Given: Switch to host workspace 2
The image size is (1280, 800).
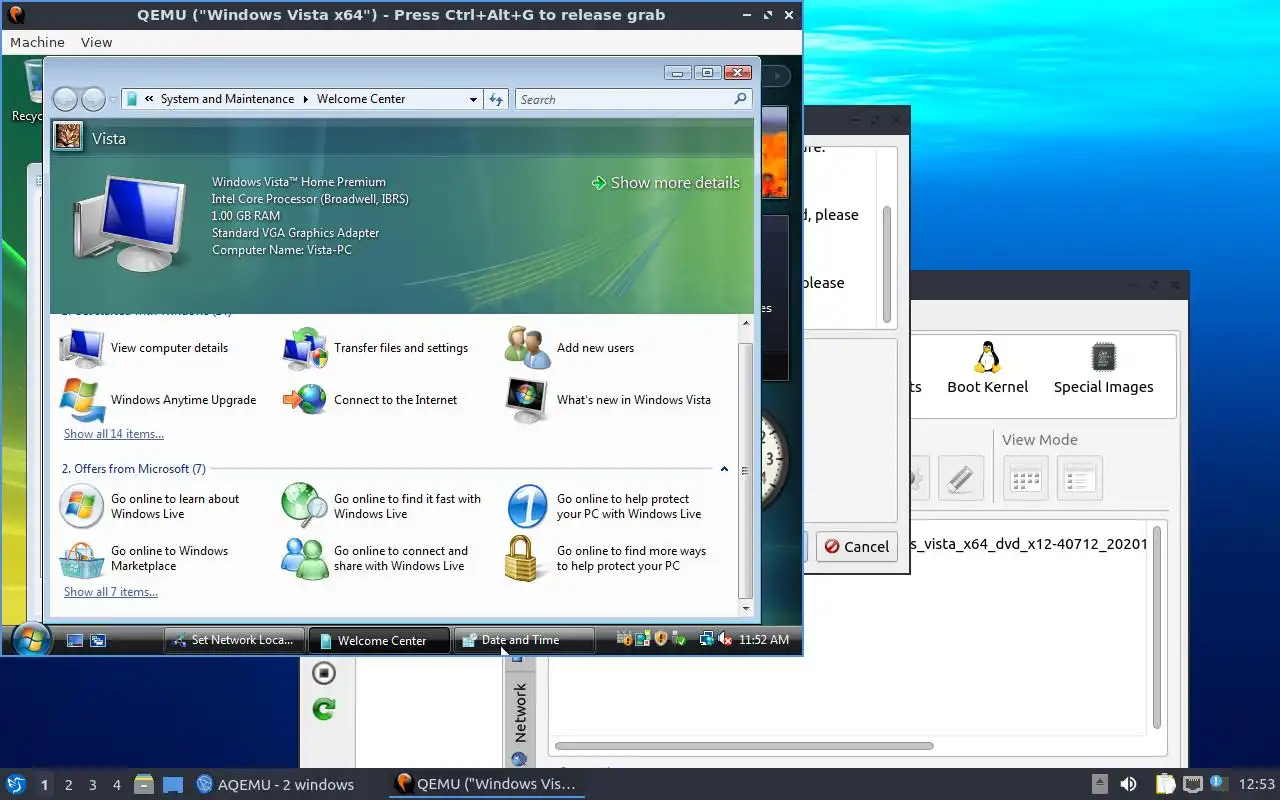Looking at the screenshot, I should (x=69, y=784).
